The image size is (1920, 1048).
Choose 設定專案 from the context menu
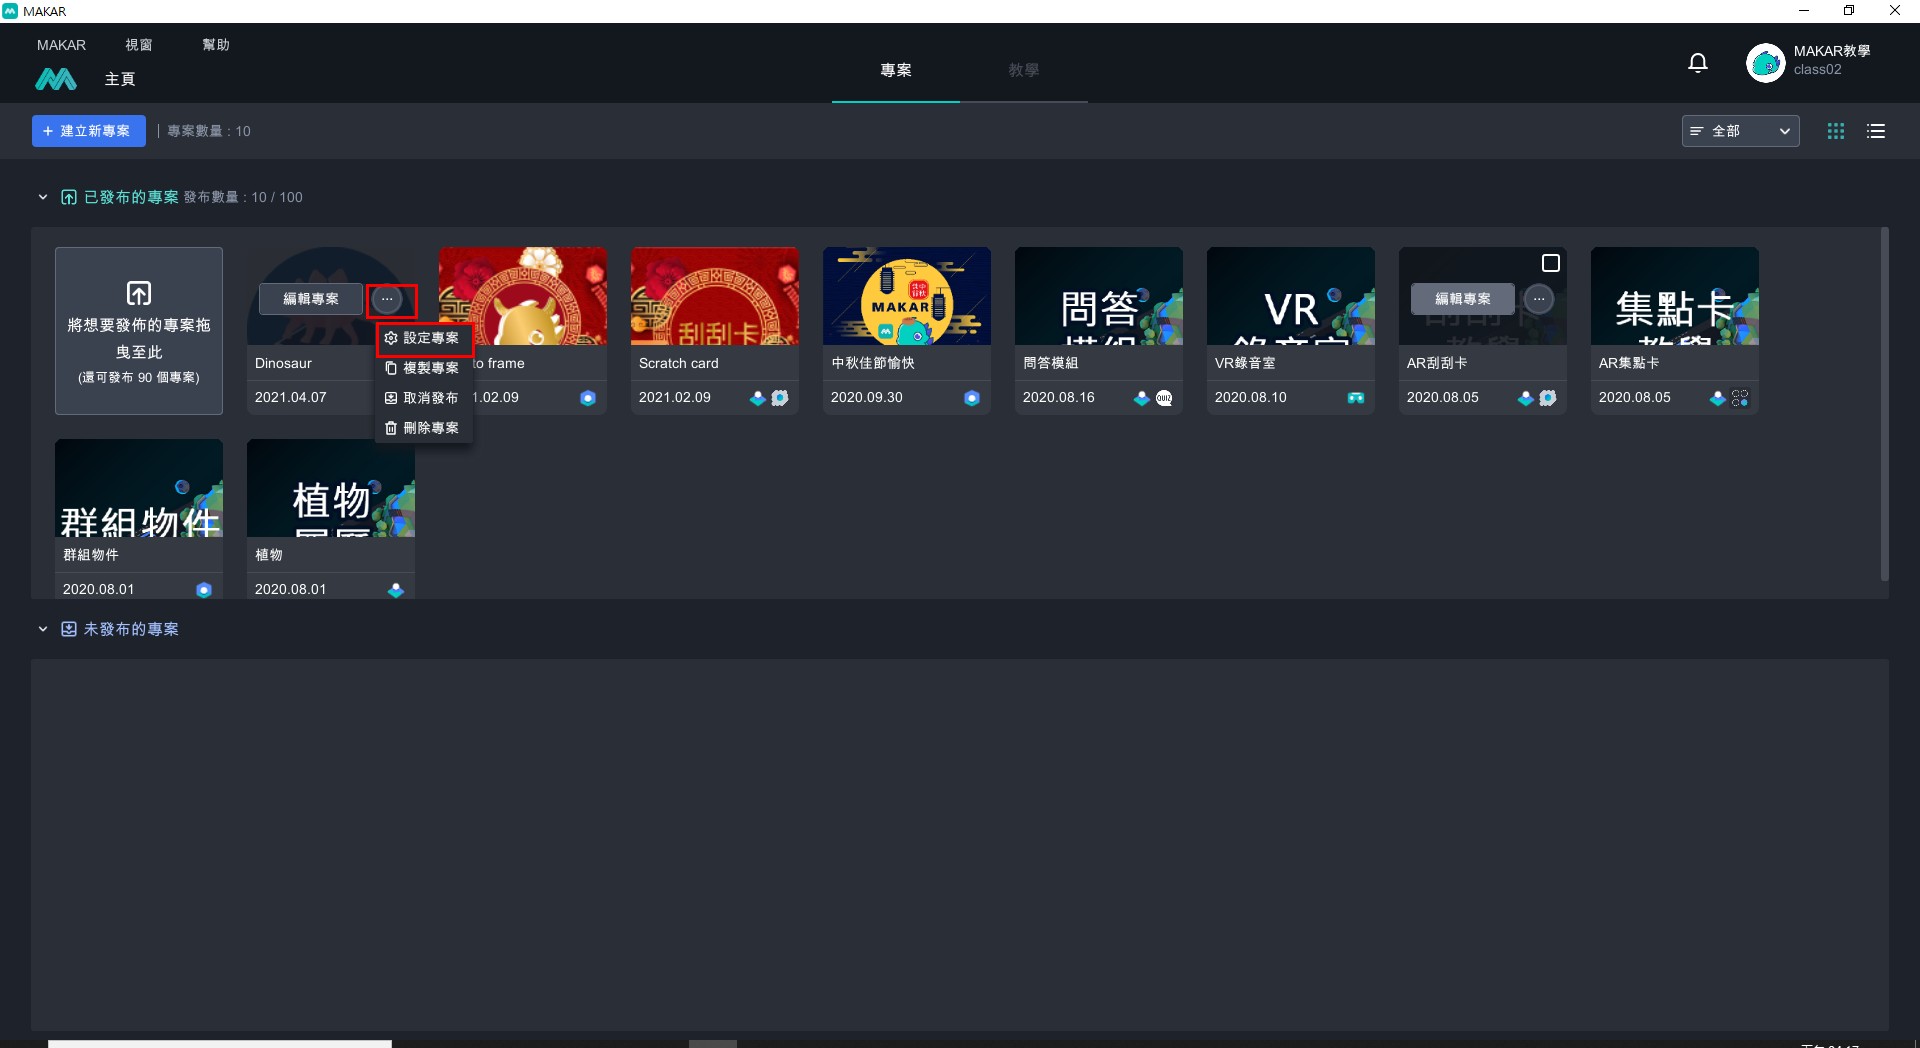click(424, 338)
